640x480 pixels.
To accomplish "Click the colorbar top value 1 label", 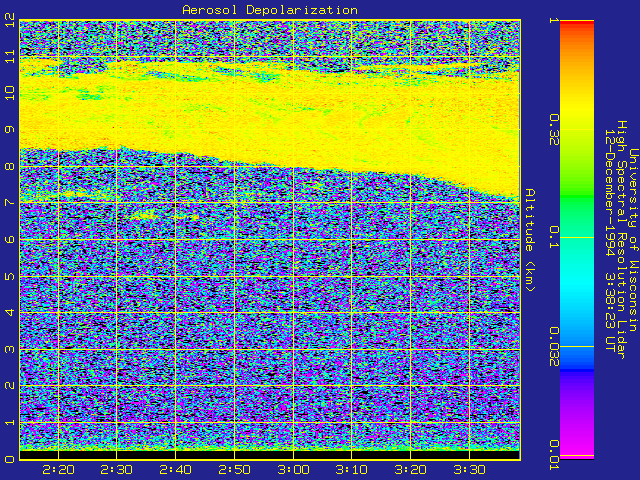I will [554, 20].
